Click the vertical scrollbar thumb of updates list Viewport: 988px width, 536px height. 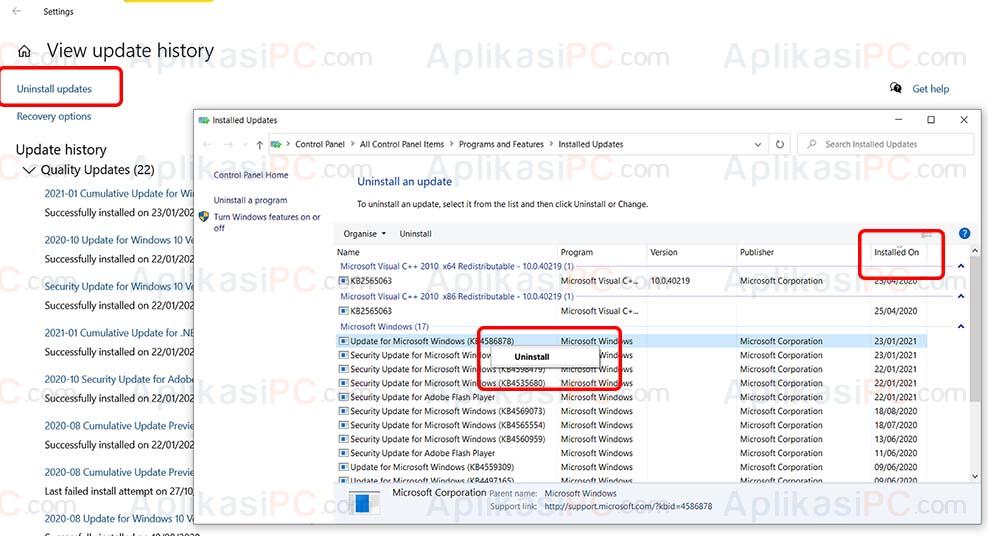(975, 329)
